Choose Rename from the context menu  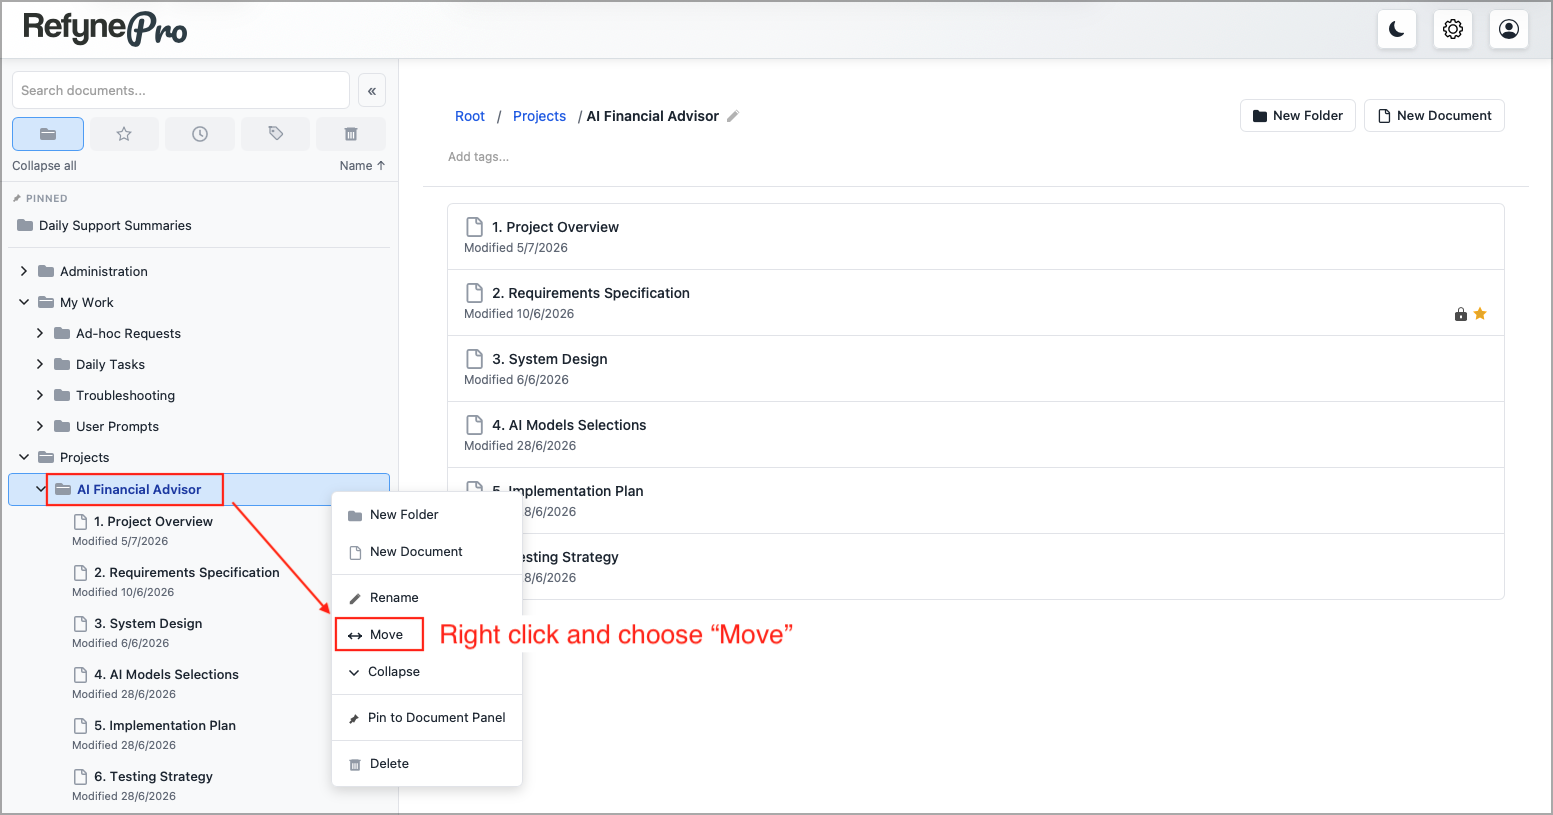pos(427,598)
